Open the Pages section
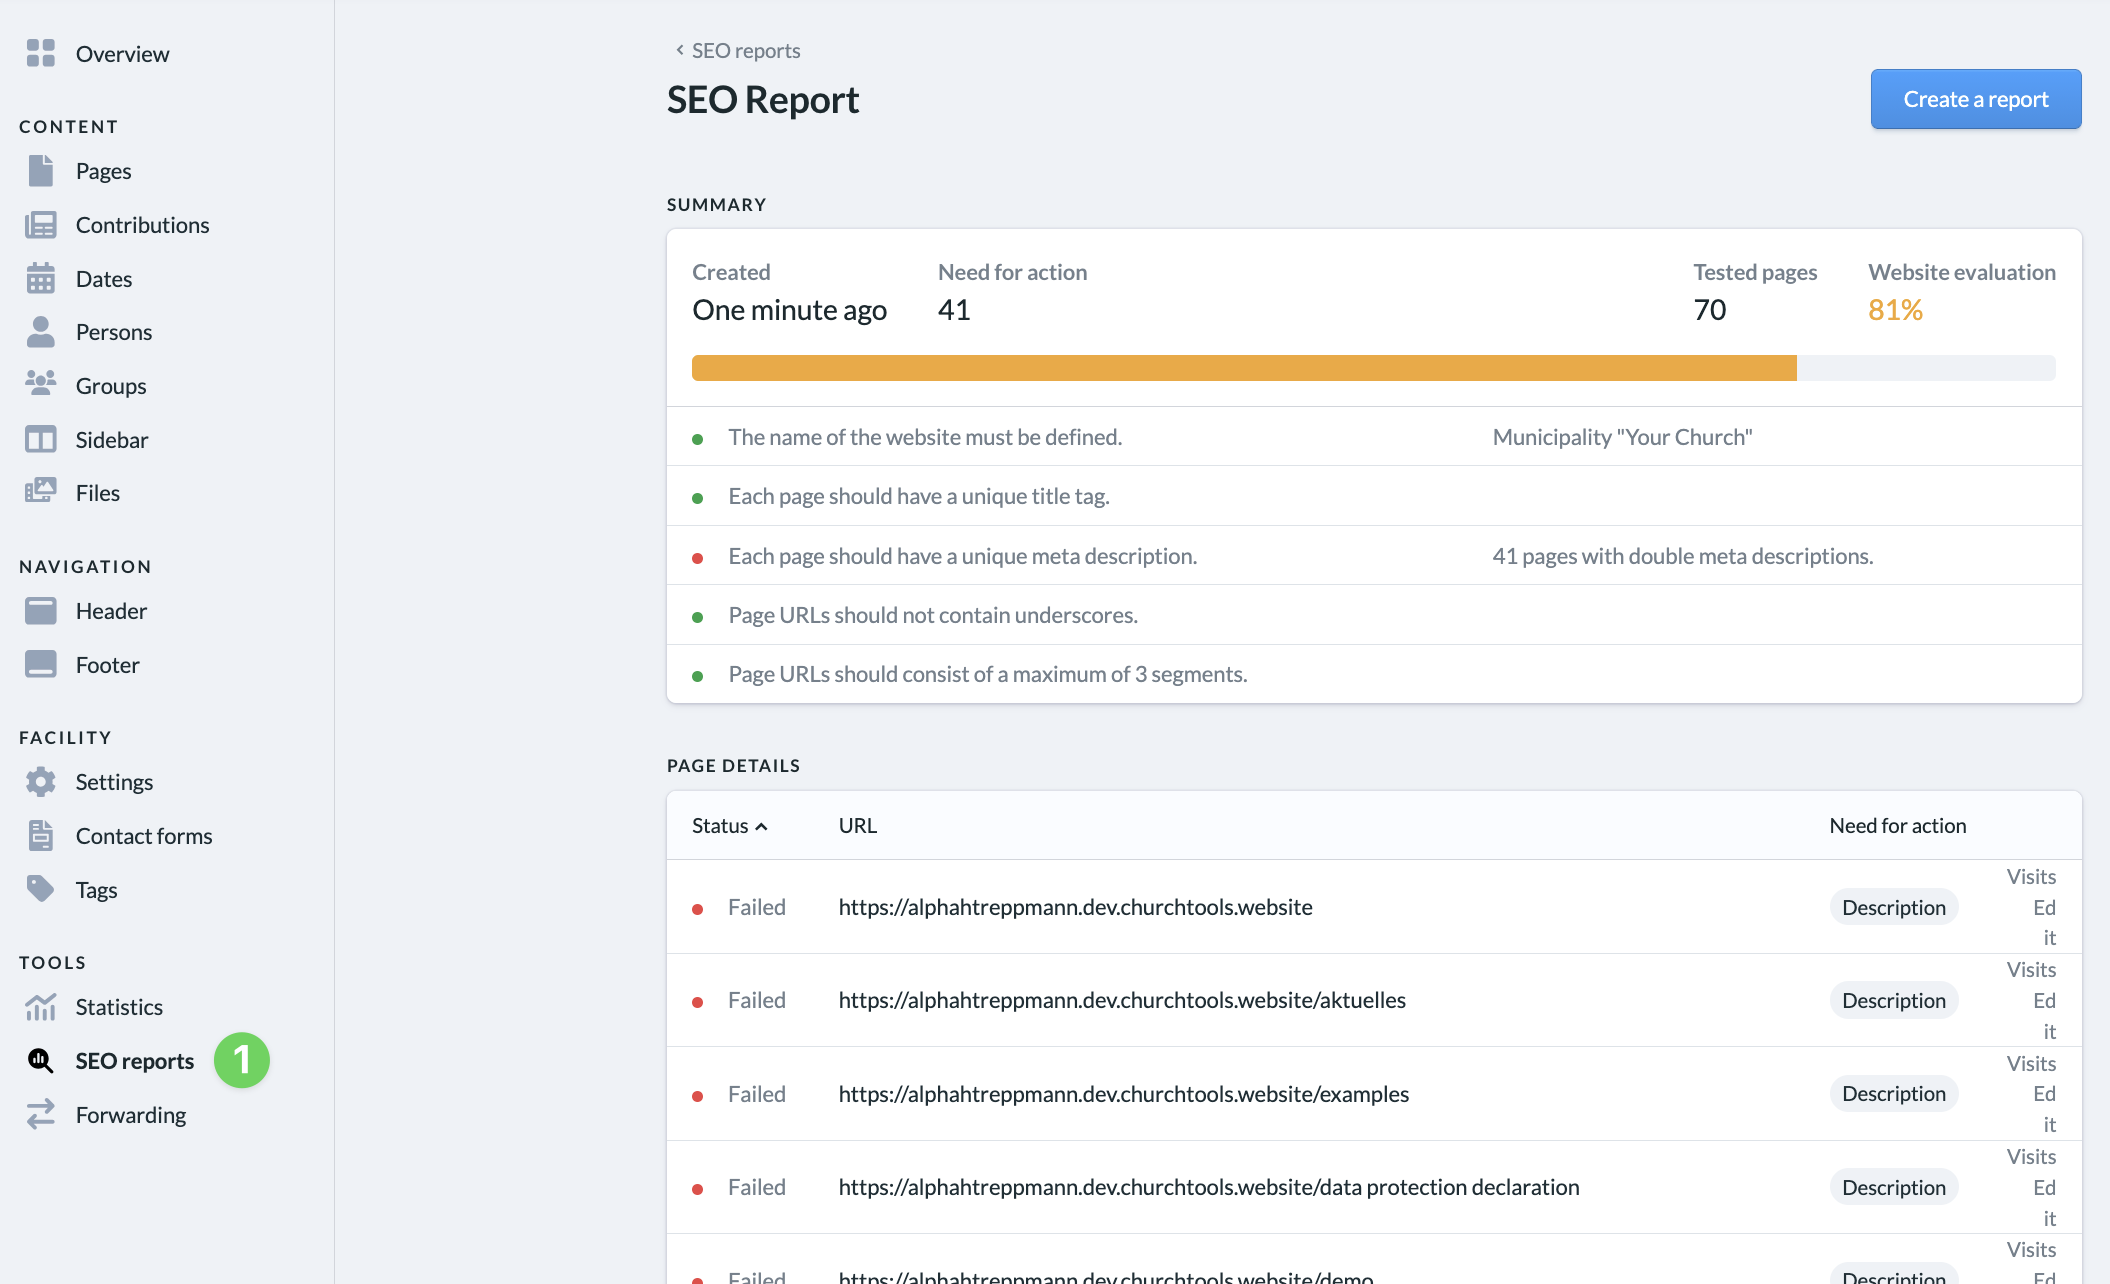This screenshot has width=2110, height=1284. tap(104, 171)
